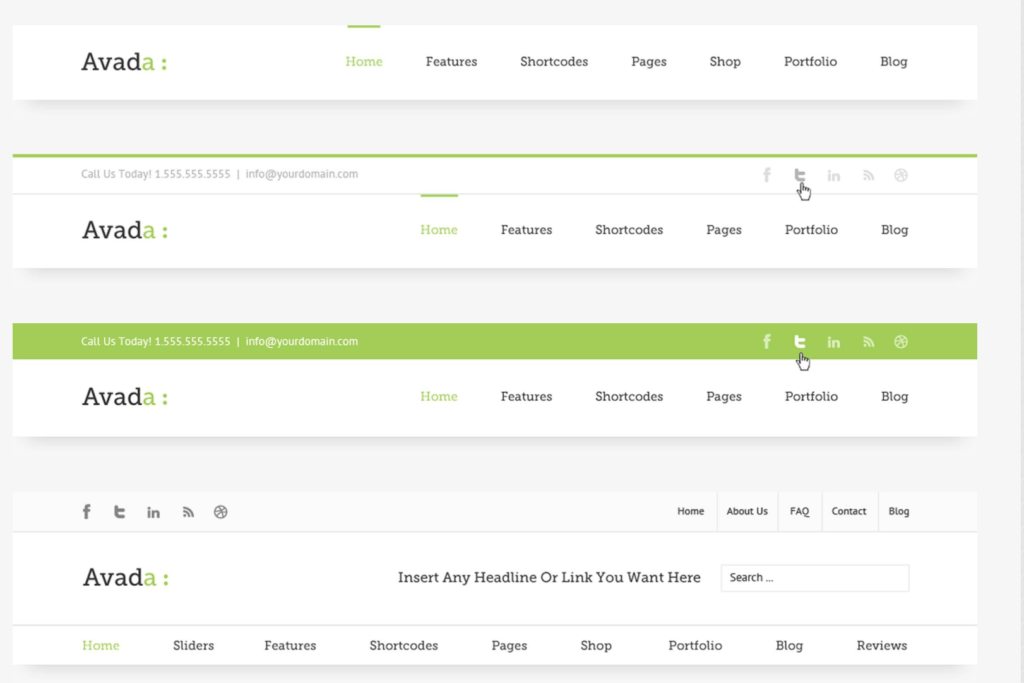Open LinkedIn icon in the white contact bar
Image resolution: width=1024 pixels, height=683 pixels.
coord(834,176)
